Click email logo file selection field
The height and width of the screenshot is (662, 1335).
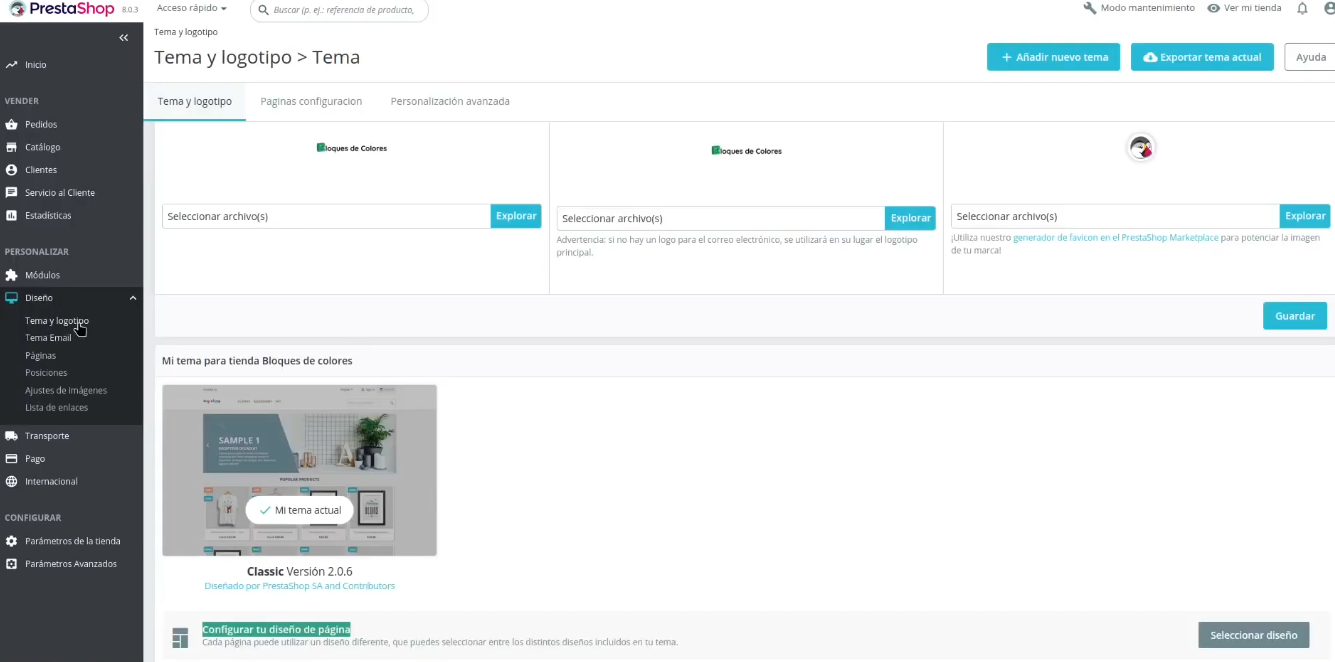click(721, 218)
